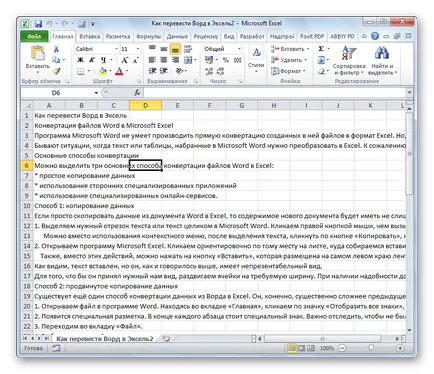Start macro recording from status bar
The height and width of the screenshot is (374, 434).
pyautogui.click(x=56, y=348)
